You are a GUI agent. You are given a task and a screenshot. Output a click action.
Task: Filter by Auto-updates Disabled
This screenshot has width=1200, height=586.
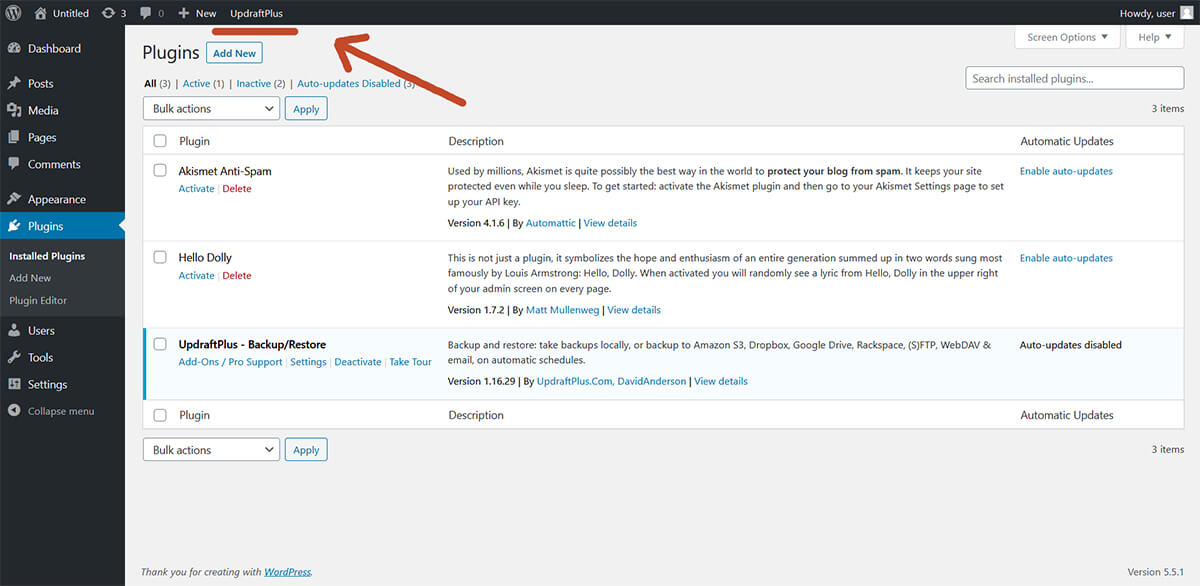pyautogui.click(x=356, y=84)
